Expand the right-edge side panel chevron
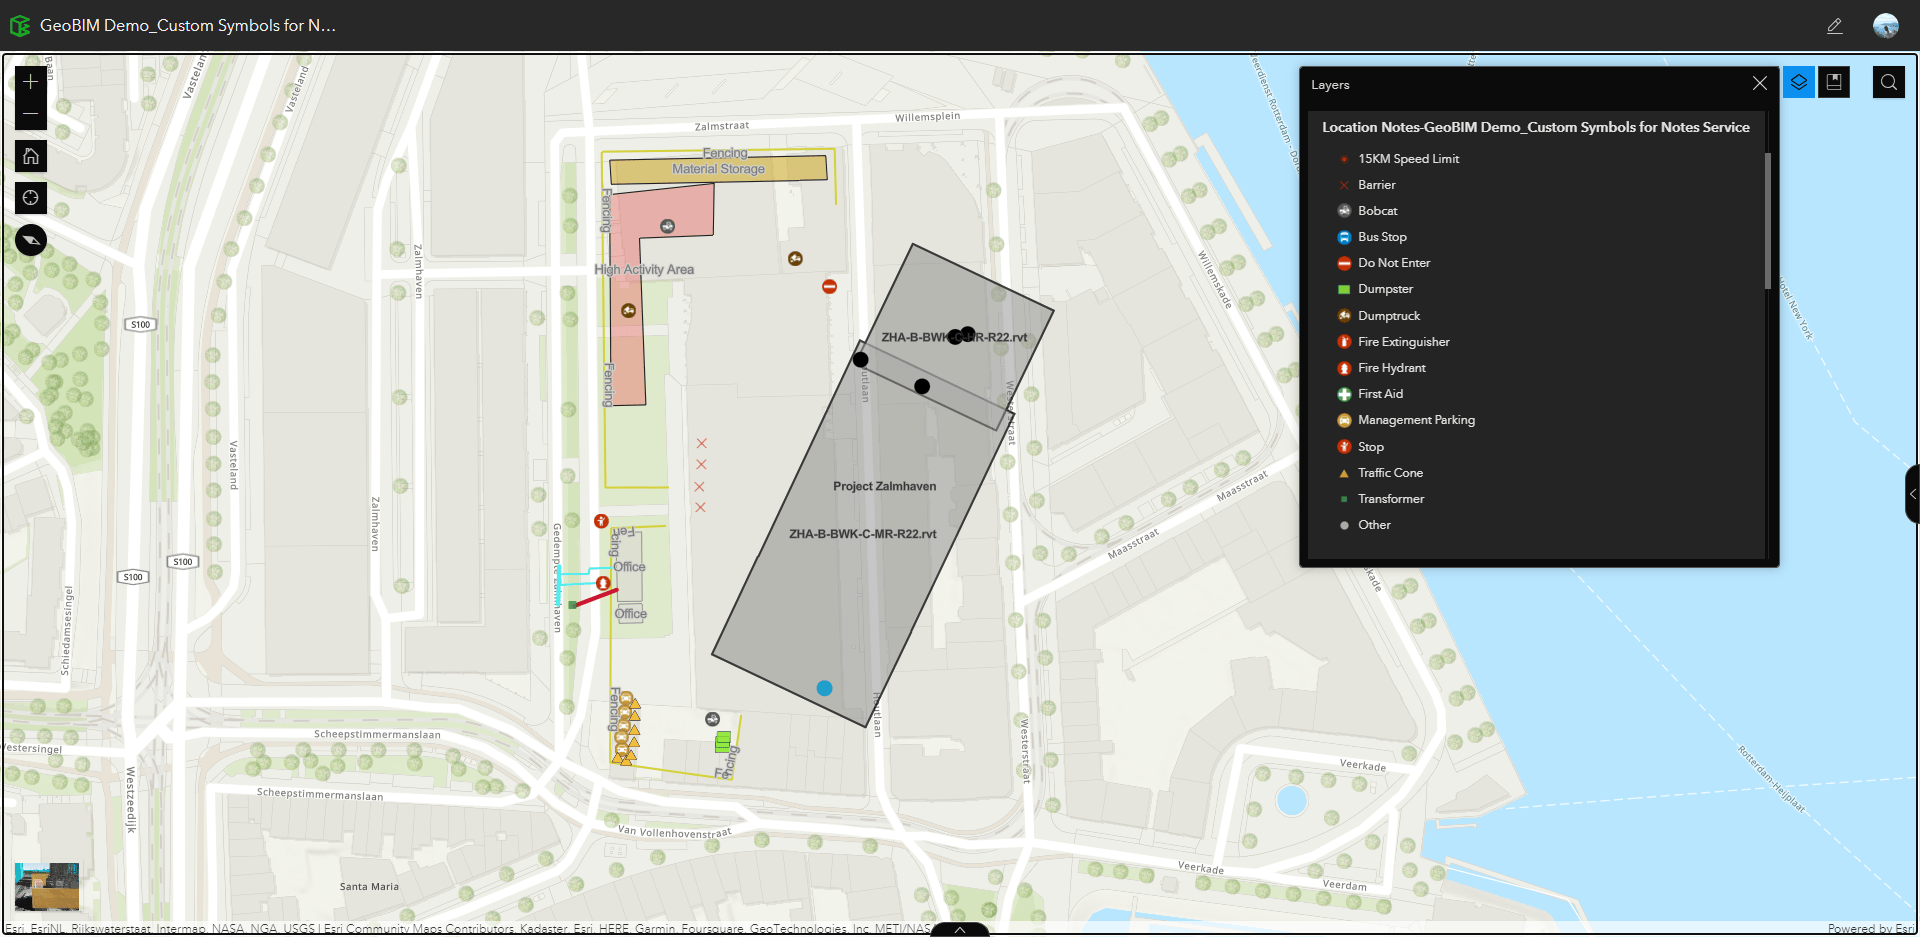The width and height of the screenshot is (1920, 937). tap(1913, 493)
